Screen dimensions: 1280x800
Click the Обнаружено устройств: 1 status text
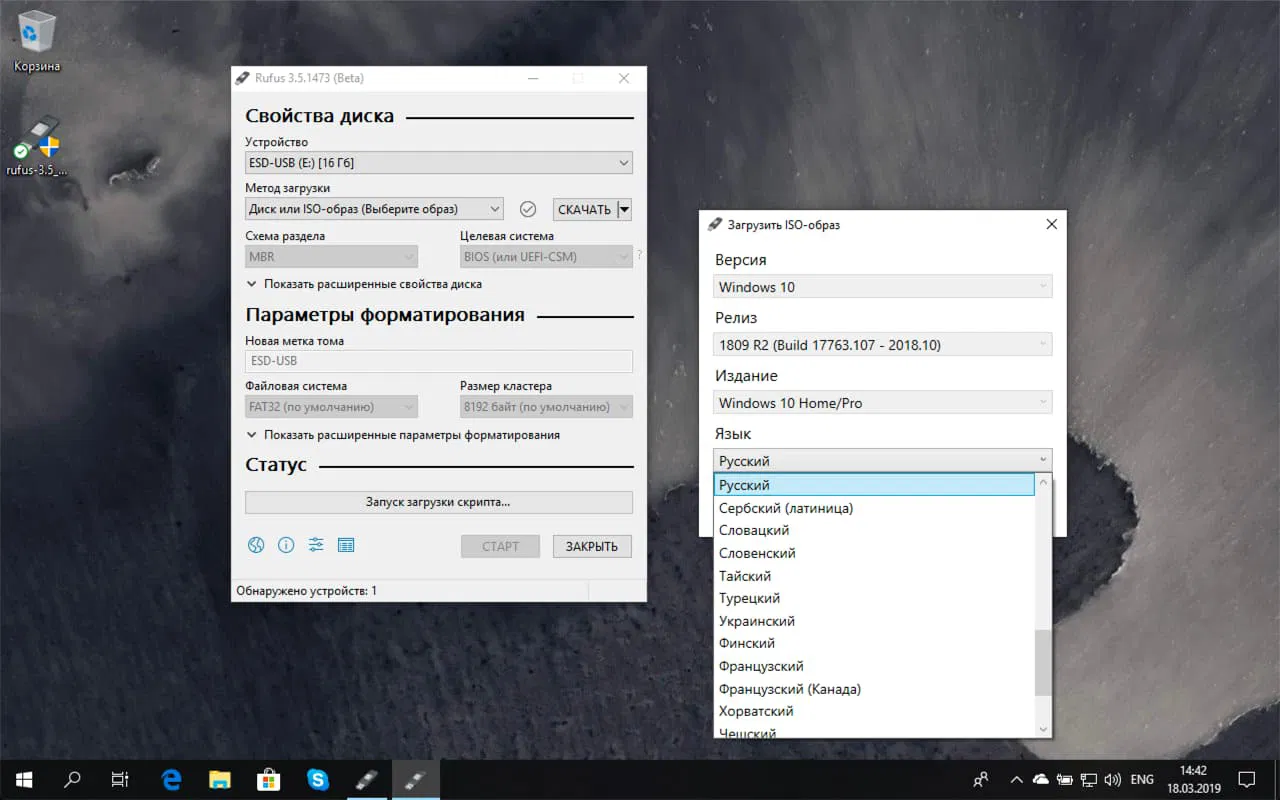306,591
